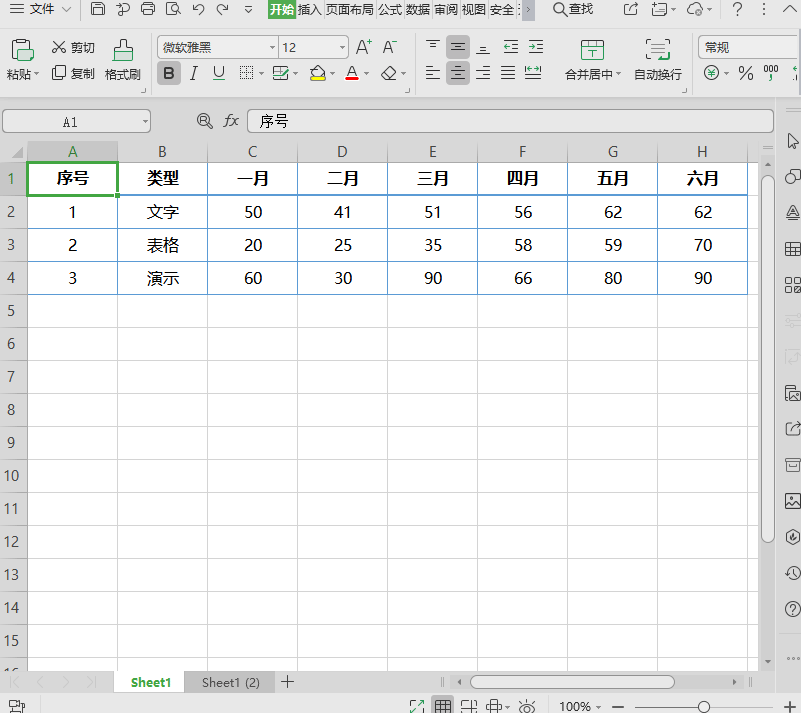The width and height of the screenshot is (801, 713).
Task: Expand the borders dropdown arrow
Action: (262, 74)
